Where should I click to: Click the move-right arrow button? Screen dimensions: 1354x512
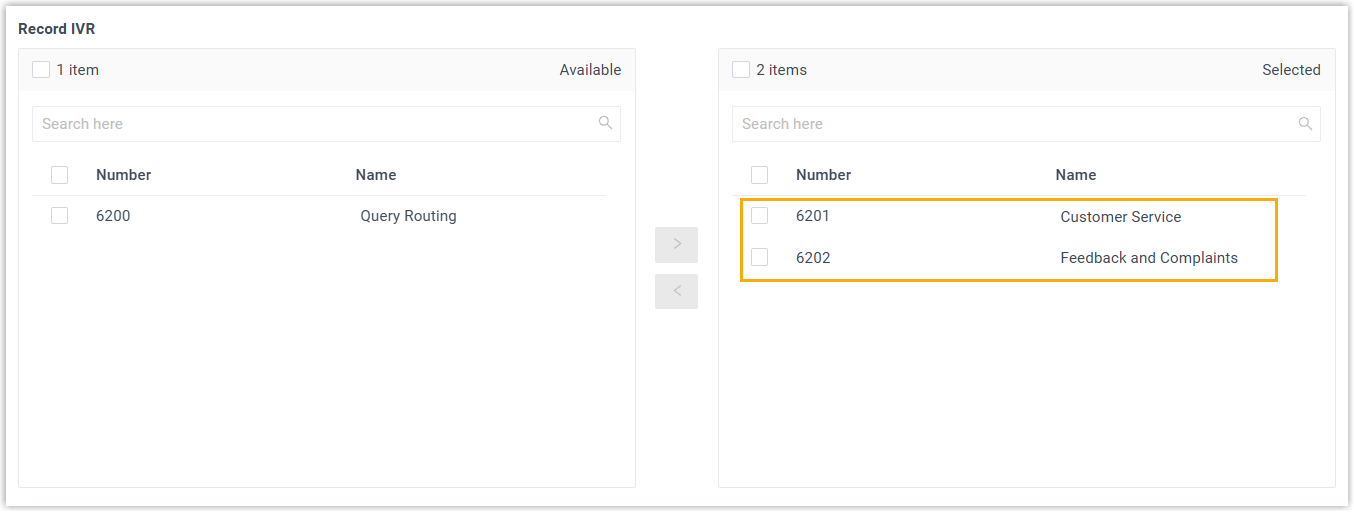[x=676, y=244]
